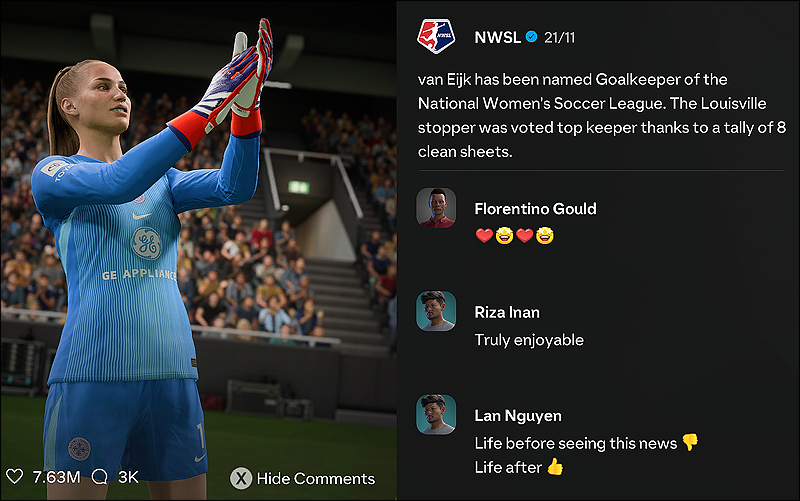Click the heart like icon
The width and height of the screenshot is (800, 501).
click(x=14, y=477)
